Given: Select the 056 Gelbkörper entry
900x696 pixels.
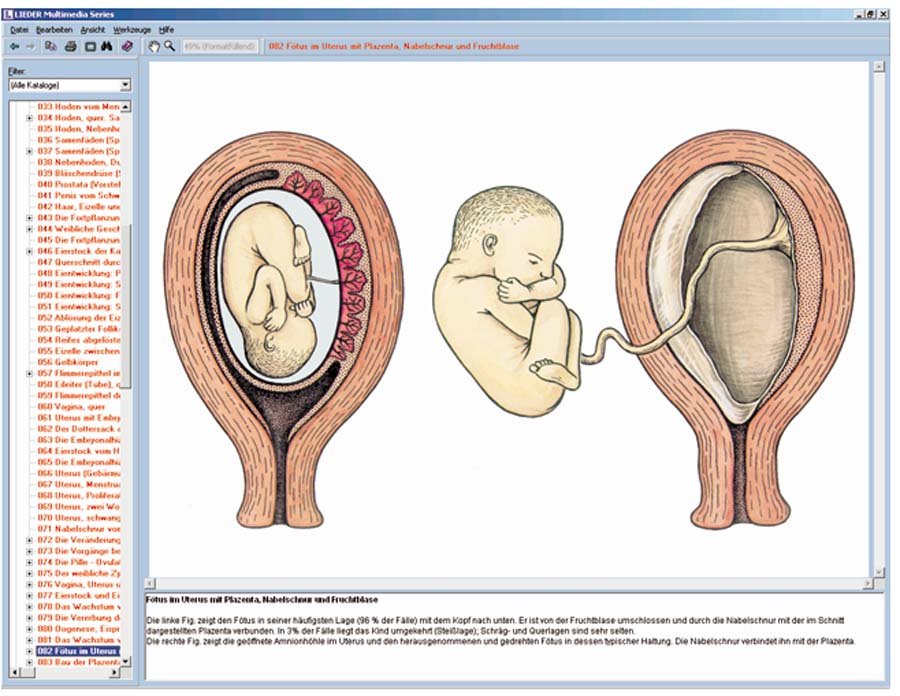Looking at the screenshot, I should tap(63, 362).
